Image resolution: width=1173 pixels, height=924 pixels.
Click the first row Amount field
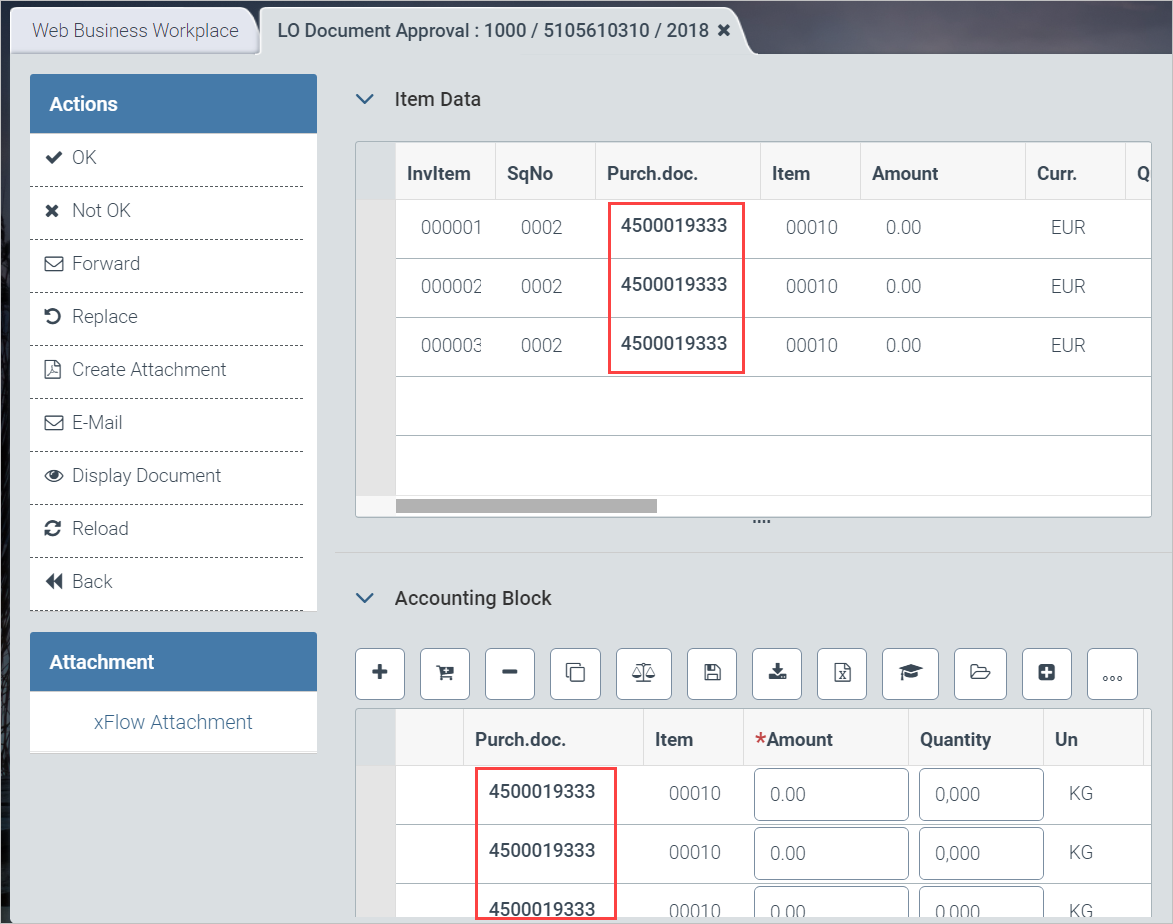[x=830, y=794]
